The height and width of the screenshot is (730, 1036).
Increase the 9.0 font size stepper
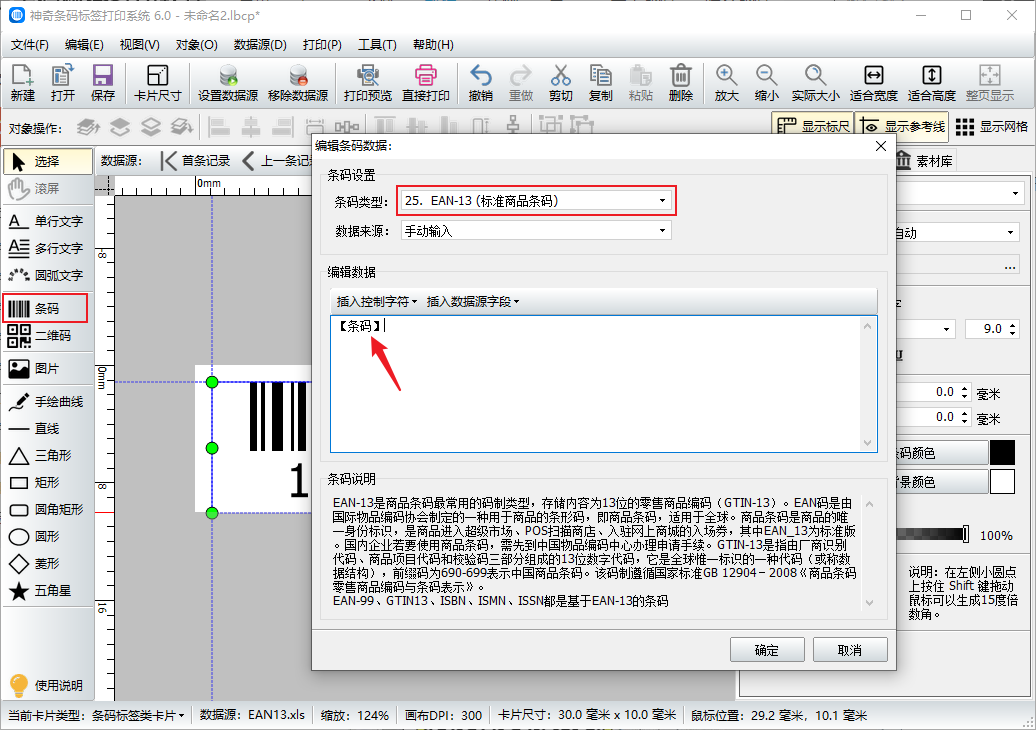click(x=1013, y=324)
